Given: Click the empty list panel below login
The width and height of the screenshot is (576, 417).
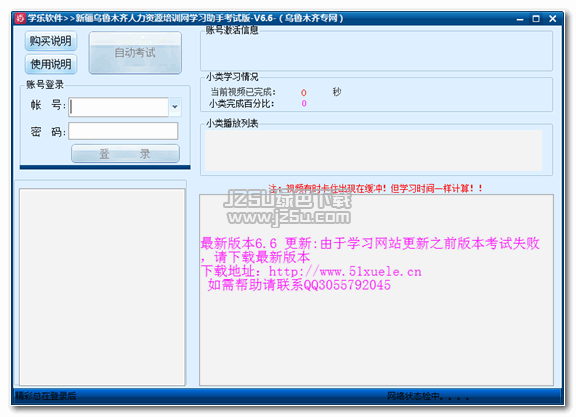Looking at the screenshot, I should 102,287.
